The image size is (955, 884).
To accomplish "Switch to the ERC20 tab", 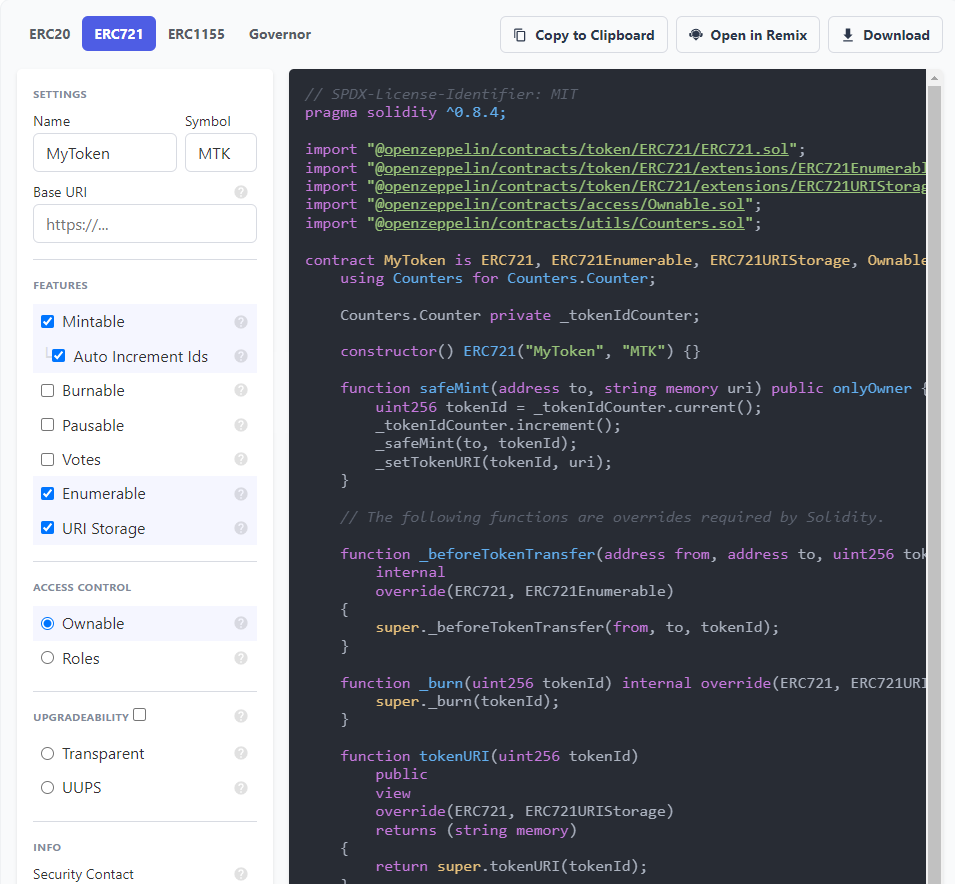I will [49, 34].
